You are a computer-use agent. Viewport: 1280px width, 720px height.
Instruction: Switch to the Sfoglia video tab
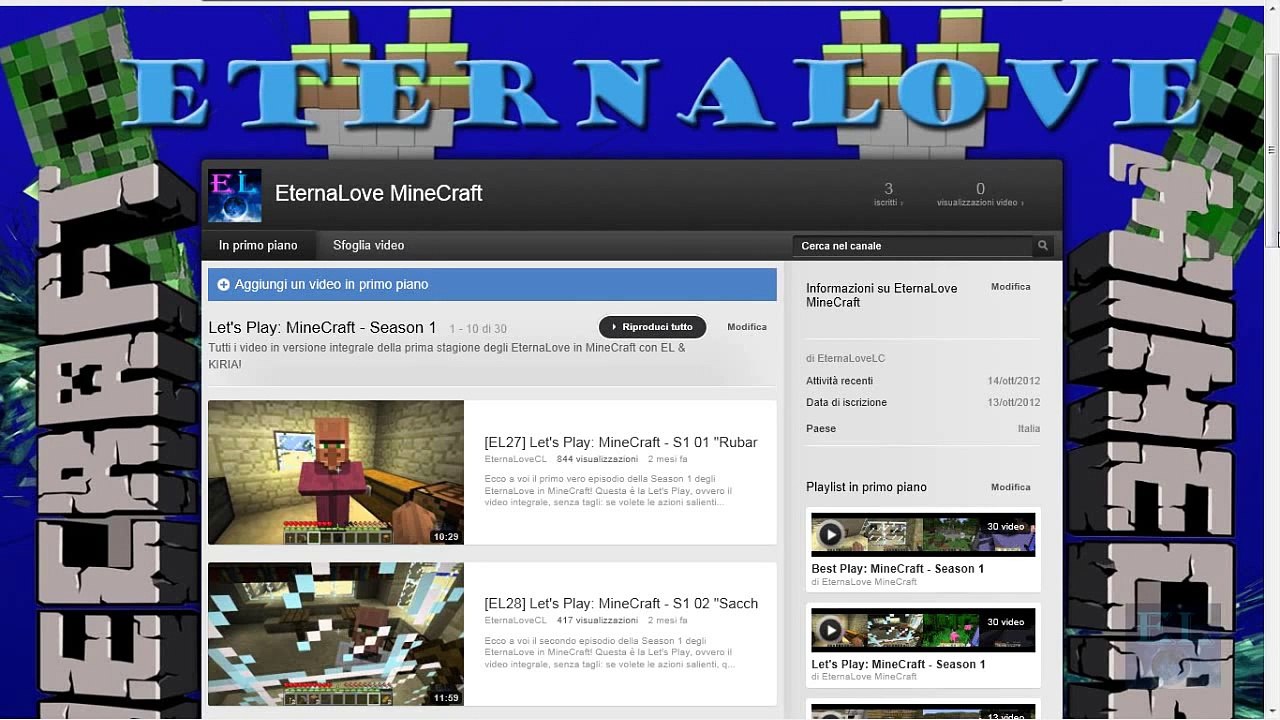(368, 245)
